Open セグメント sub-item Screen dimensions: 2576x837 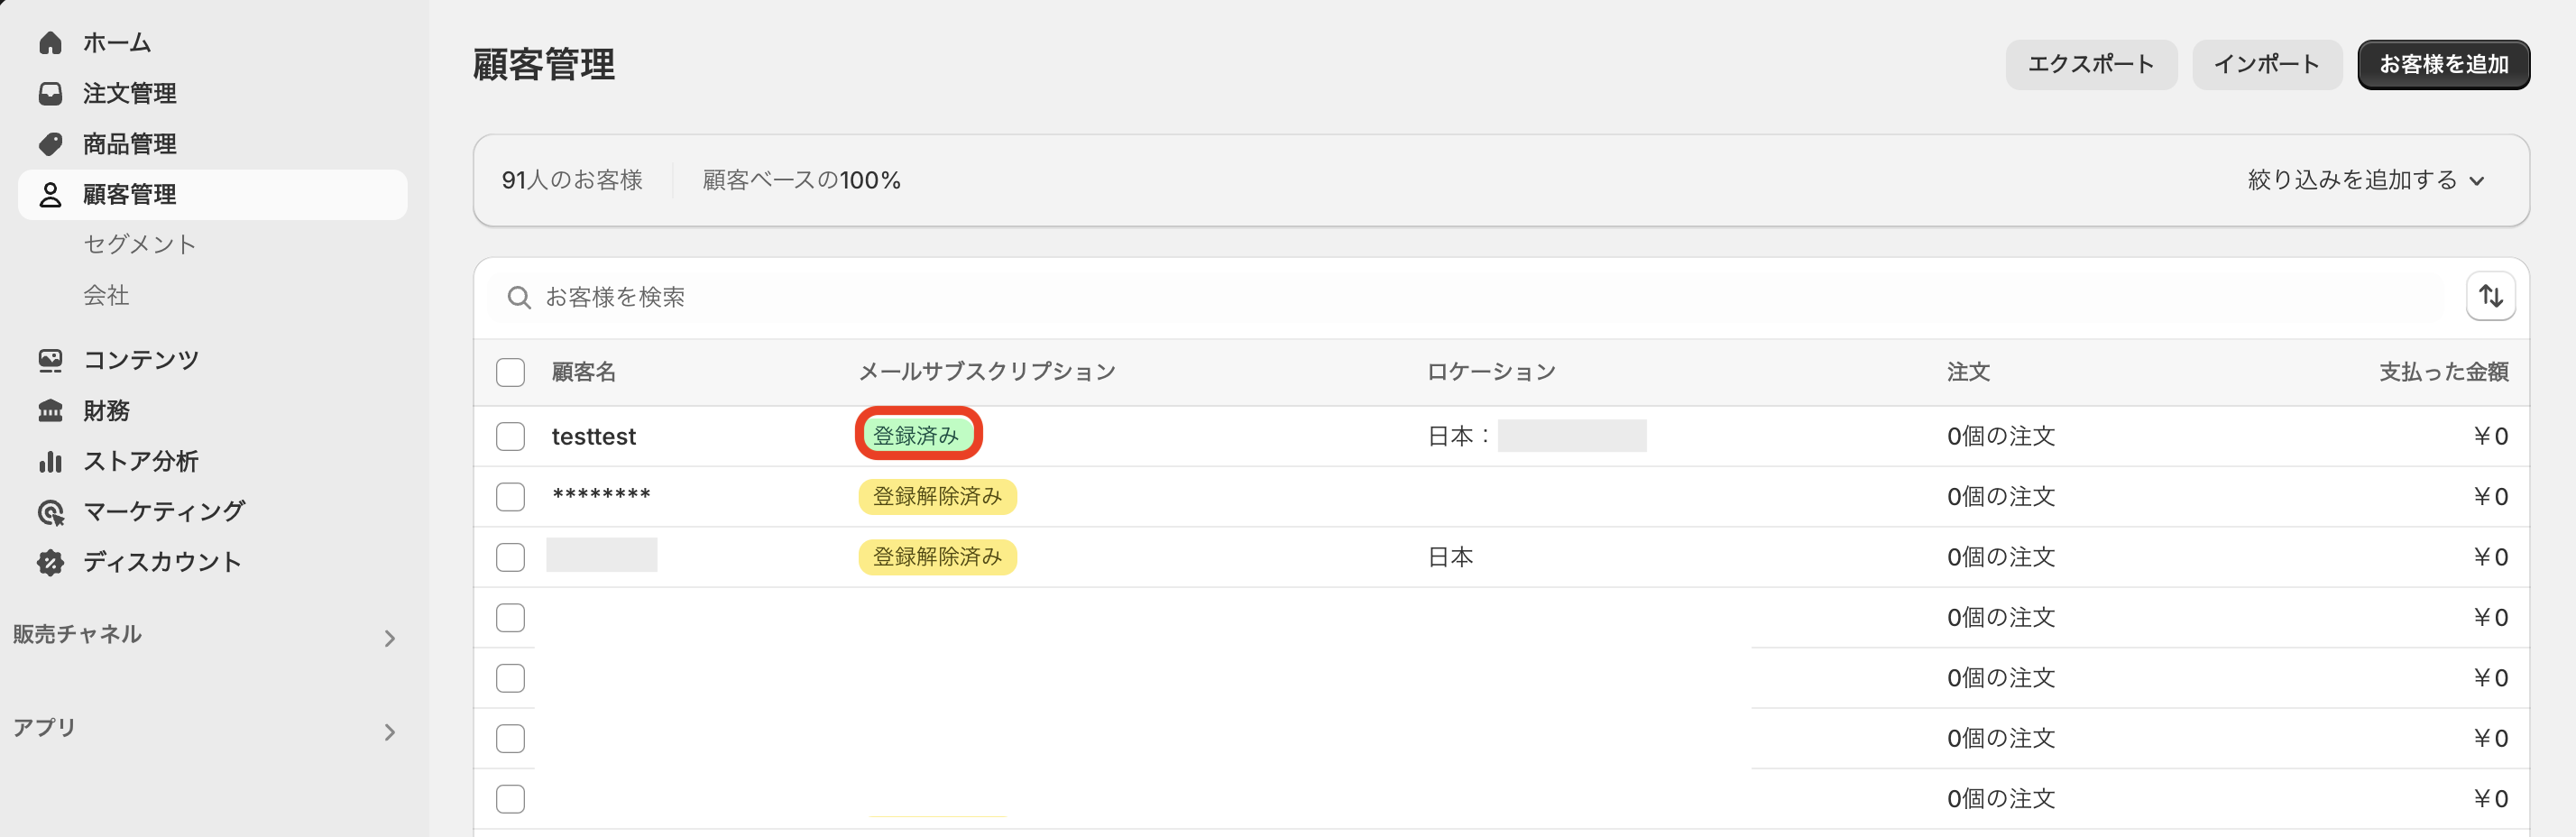pyautogui.click(x=139, y=245)
